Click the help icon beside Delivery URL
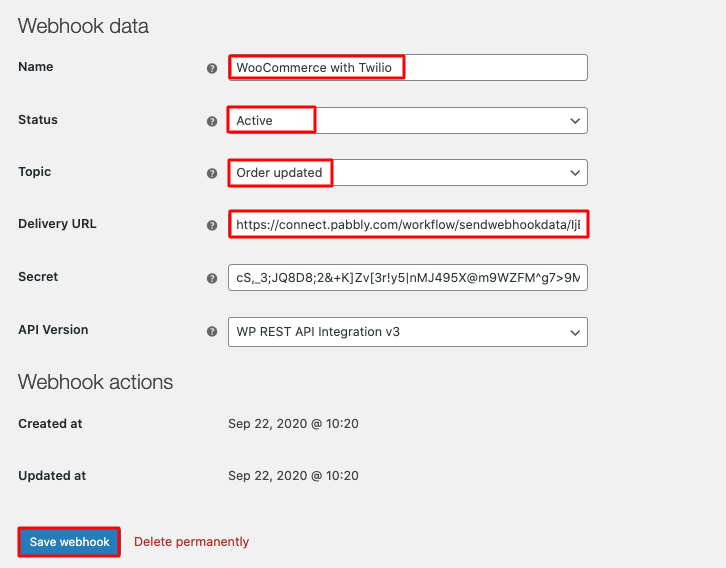726x568 pixels. coord(212,225)
